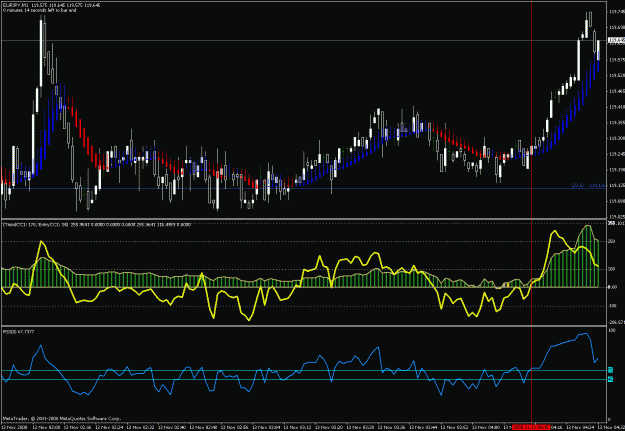Click the -100 level label on the CCI scale

point(613,306)
